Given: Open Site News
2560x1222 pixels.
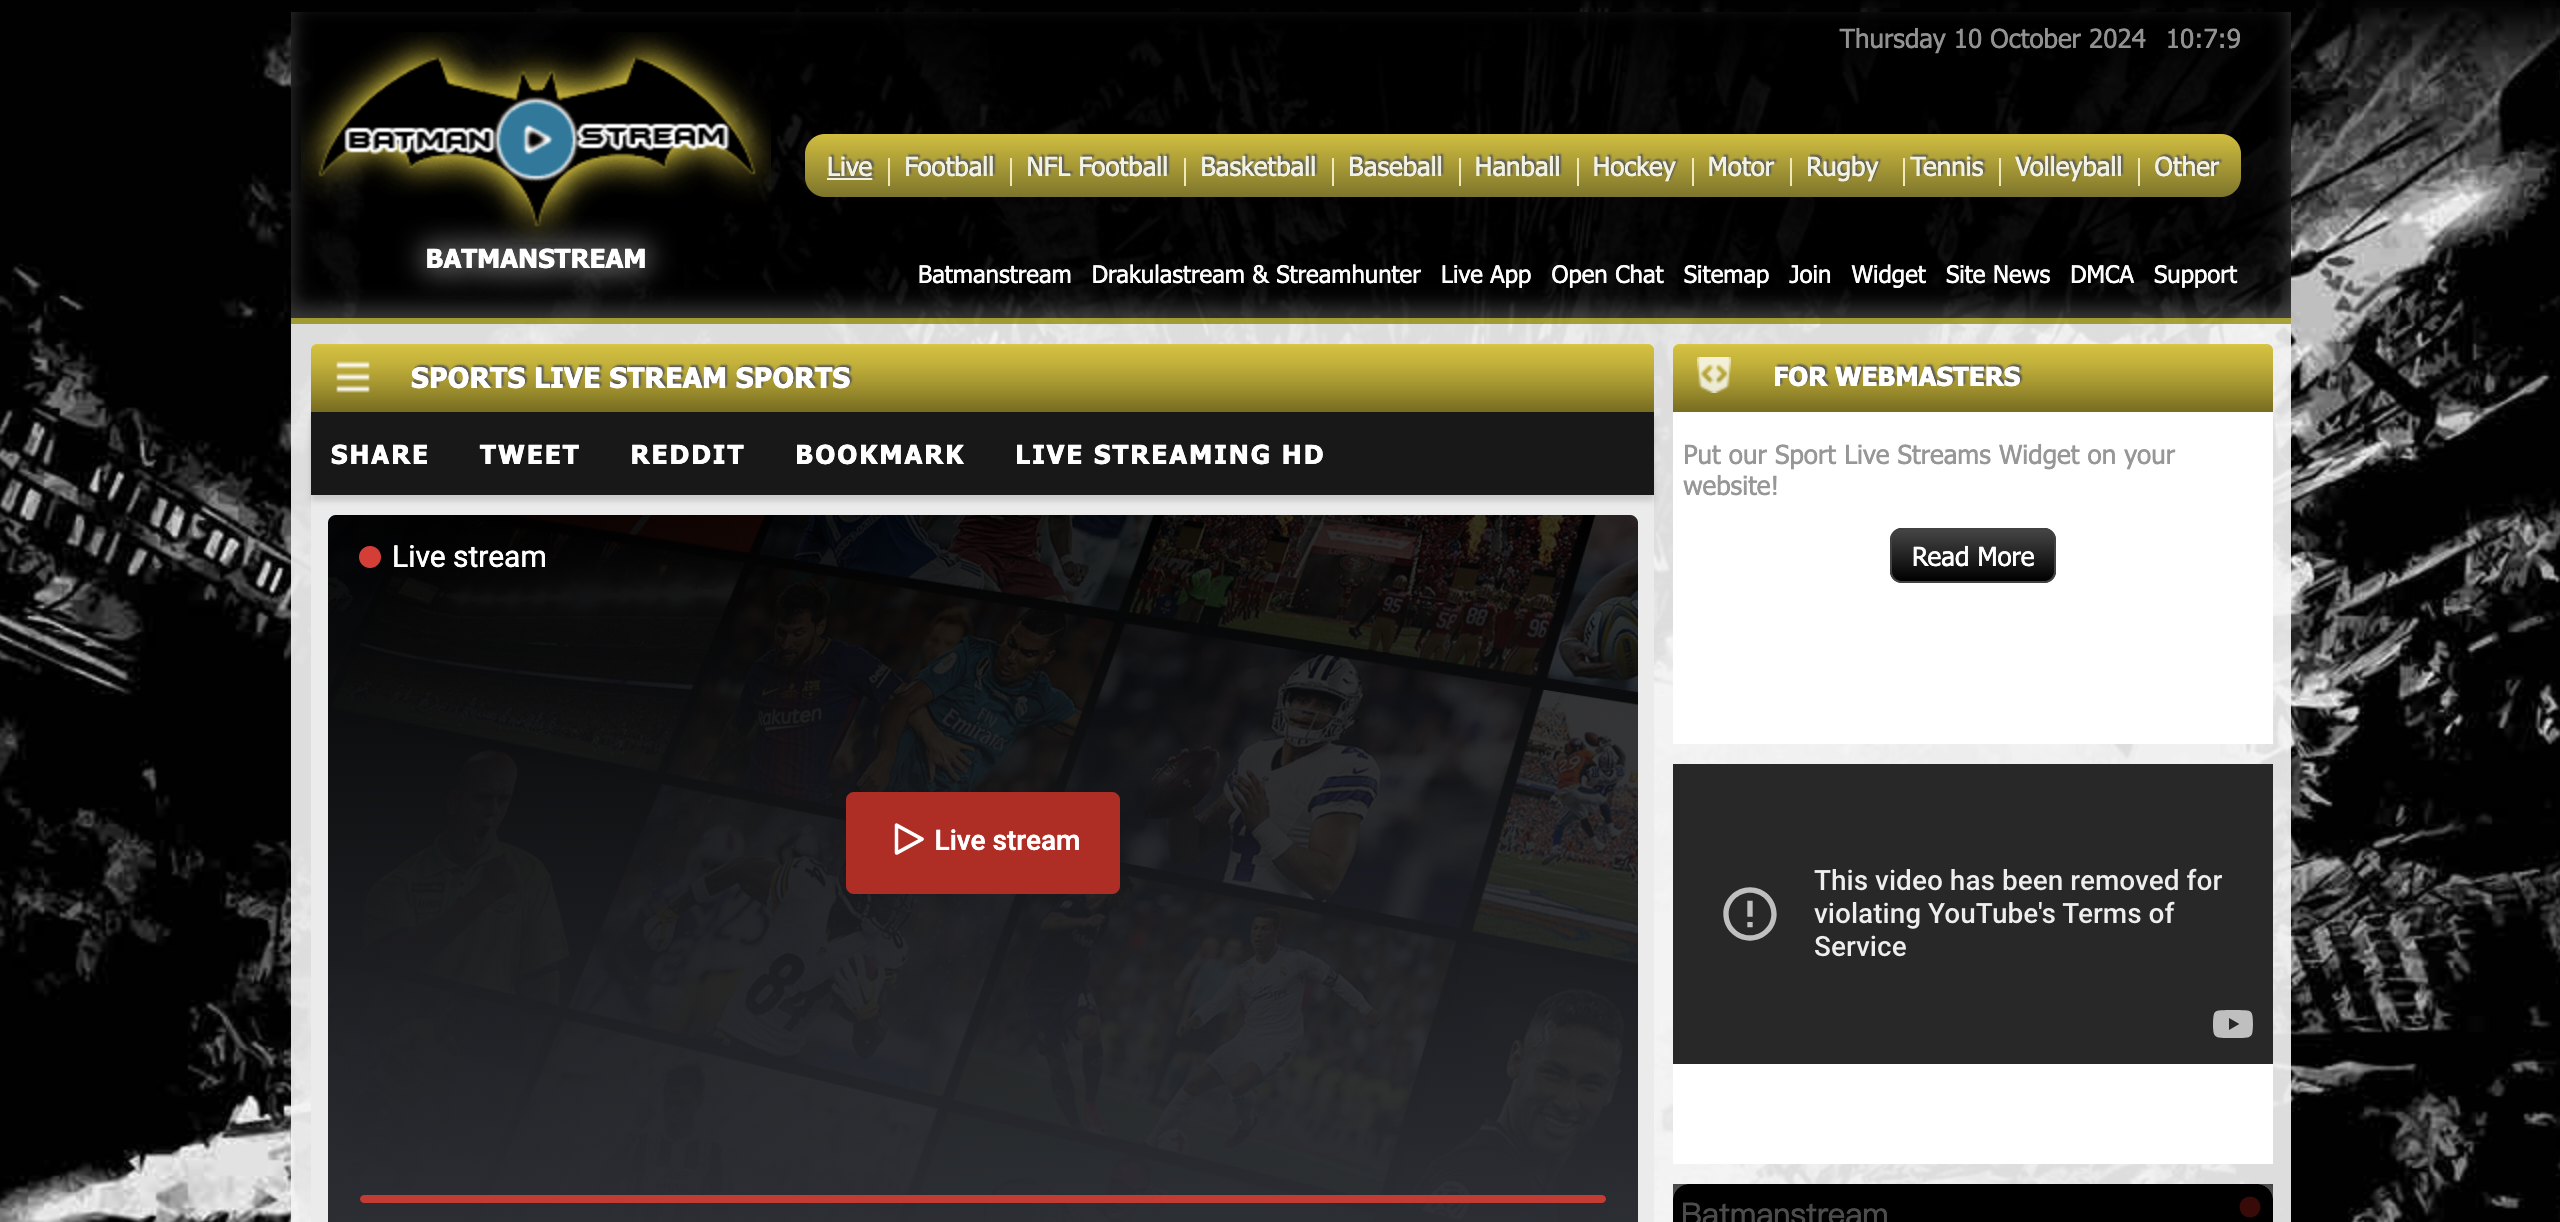Looking at the screenshot, I should click(1997, 275).
